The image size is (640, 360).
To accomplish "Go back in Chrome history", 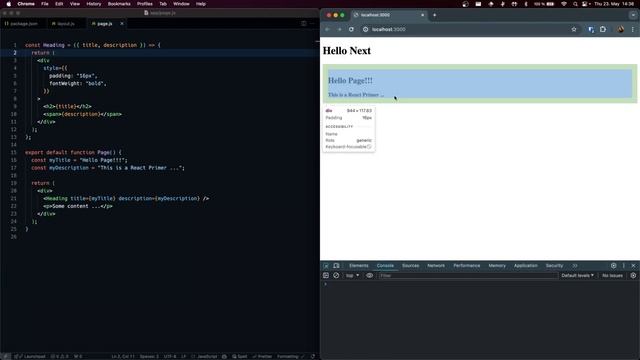I will 327,29.
